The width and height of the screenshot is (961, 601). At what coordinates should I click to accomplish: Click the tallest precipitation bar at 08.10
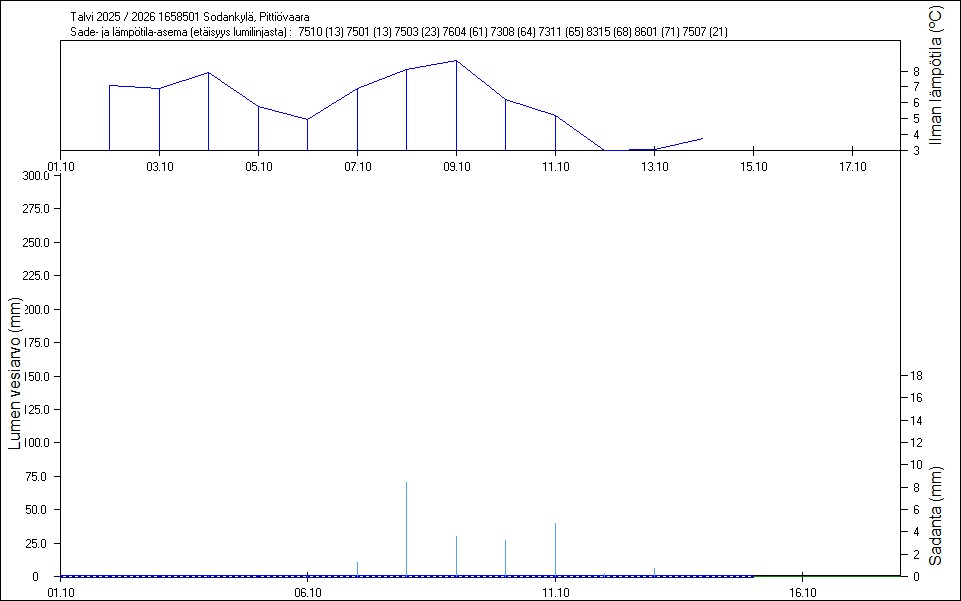coord(406,528)
